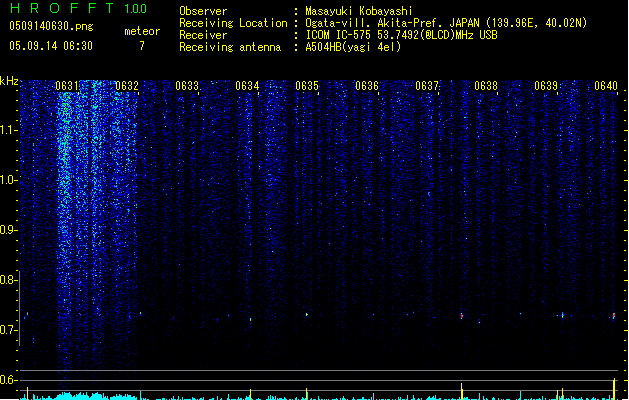Click the HROFFT 1.0.0 title text
The height and width of the screenshot is (400, 629).
point(78,8)
